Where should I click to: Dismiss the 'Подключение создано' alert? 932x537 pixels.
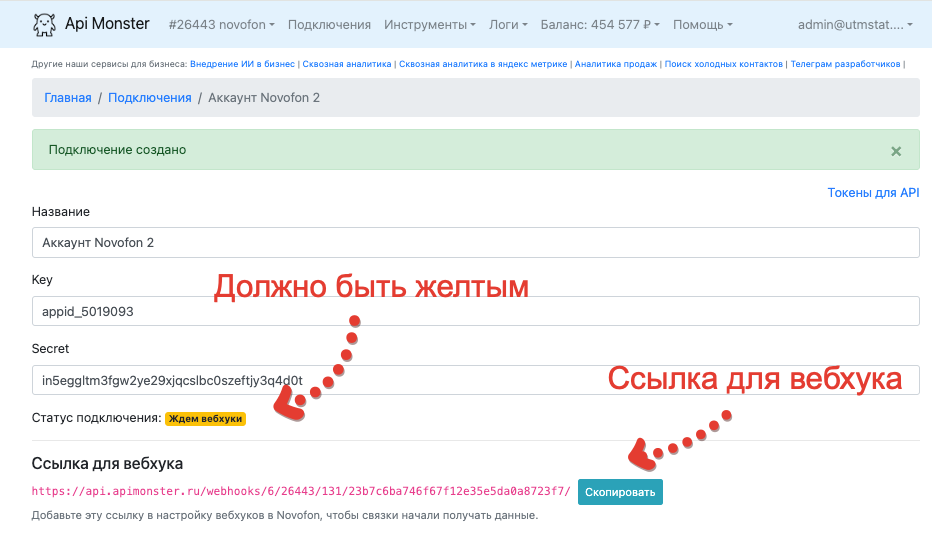coord(896,151)
